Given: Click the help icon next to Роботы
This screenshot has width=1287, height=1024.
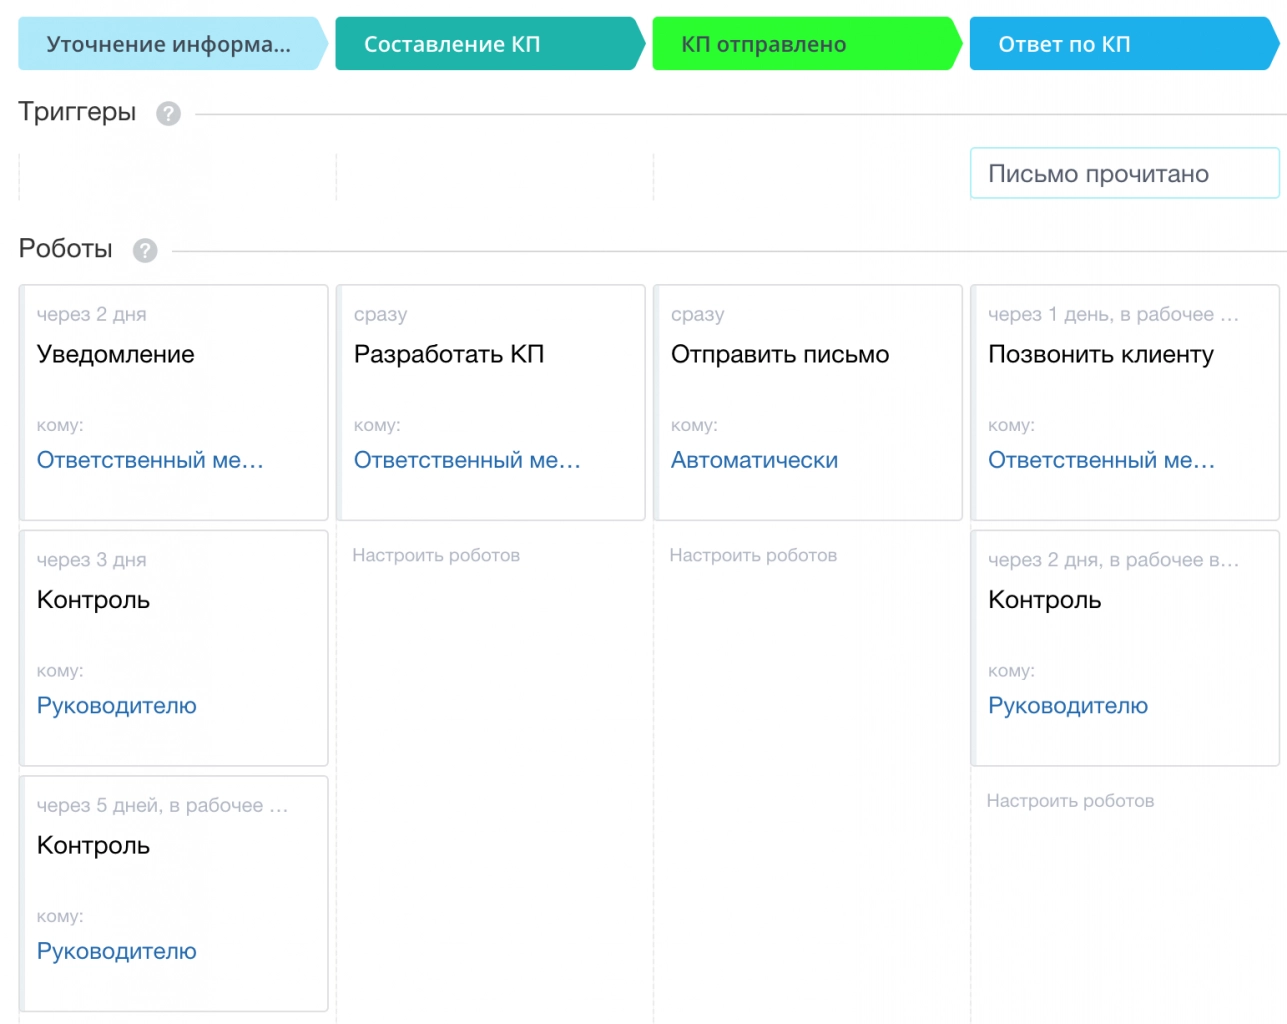Looking at the screenshot, I should point(145,251).
